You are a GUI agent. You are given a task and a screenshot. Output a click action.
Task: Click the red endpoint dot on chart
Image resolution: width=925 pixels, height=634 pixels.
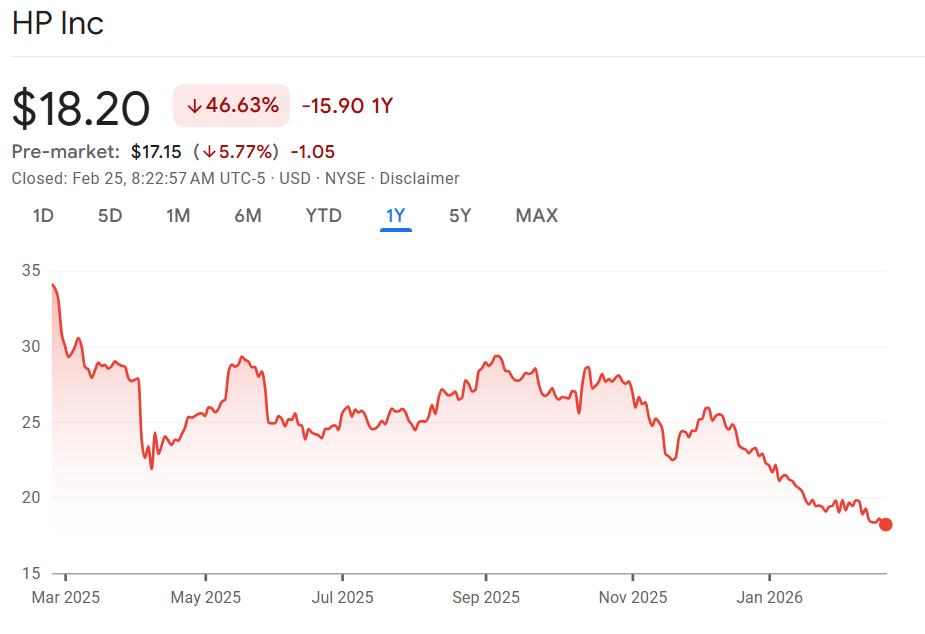coord(885,525)
